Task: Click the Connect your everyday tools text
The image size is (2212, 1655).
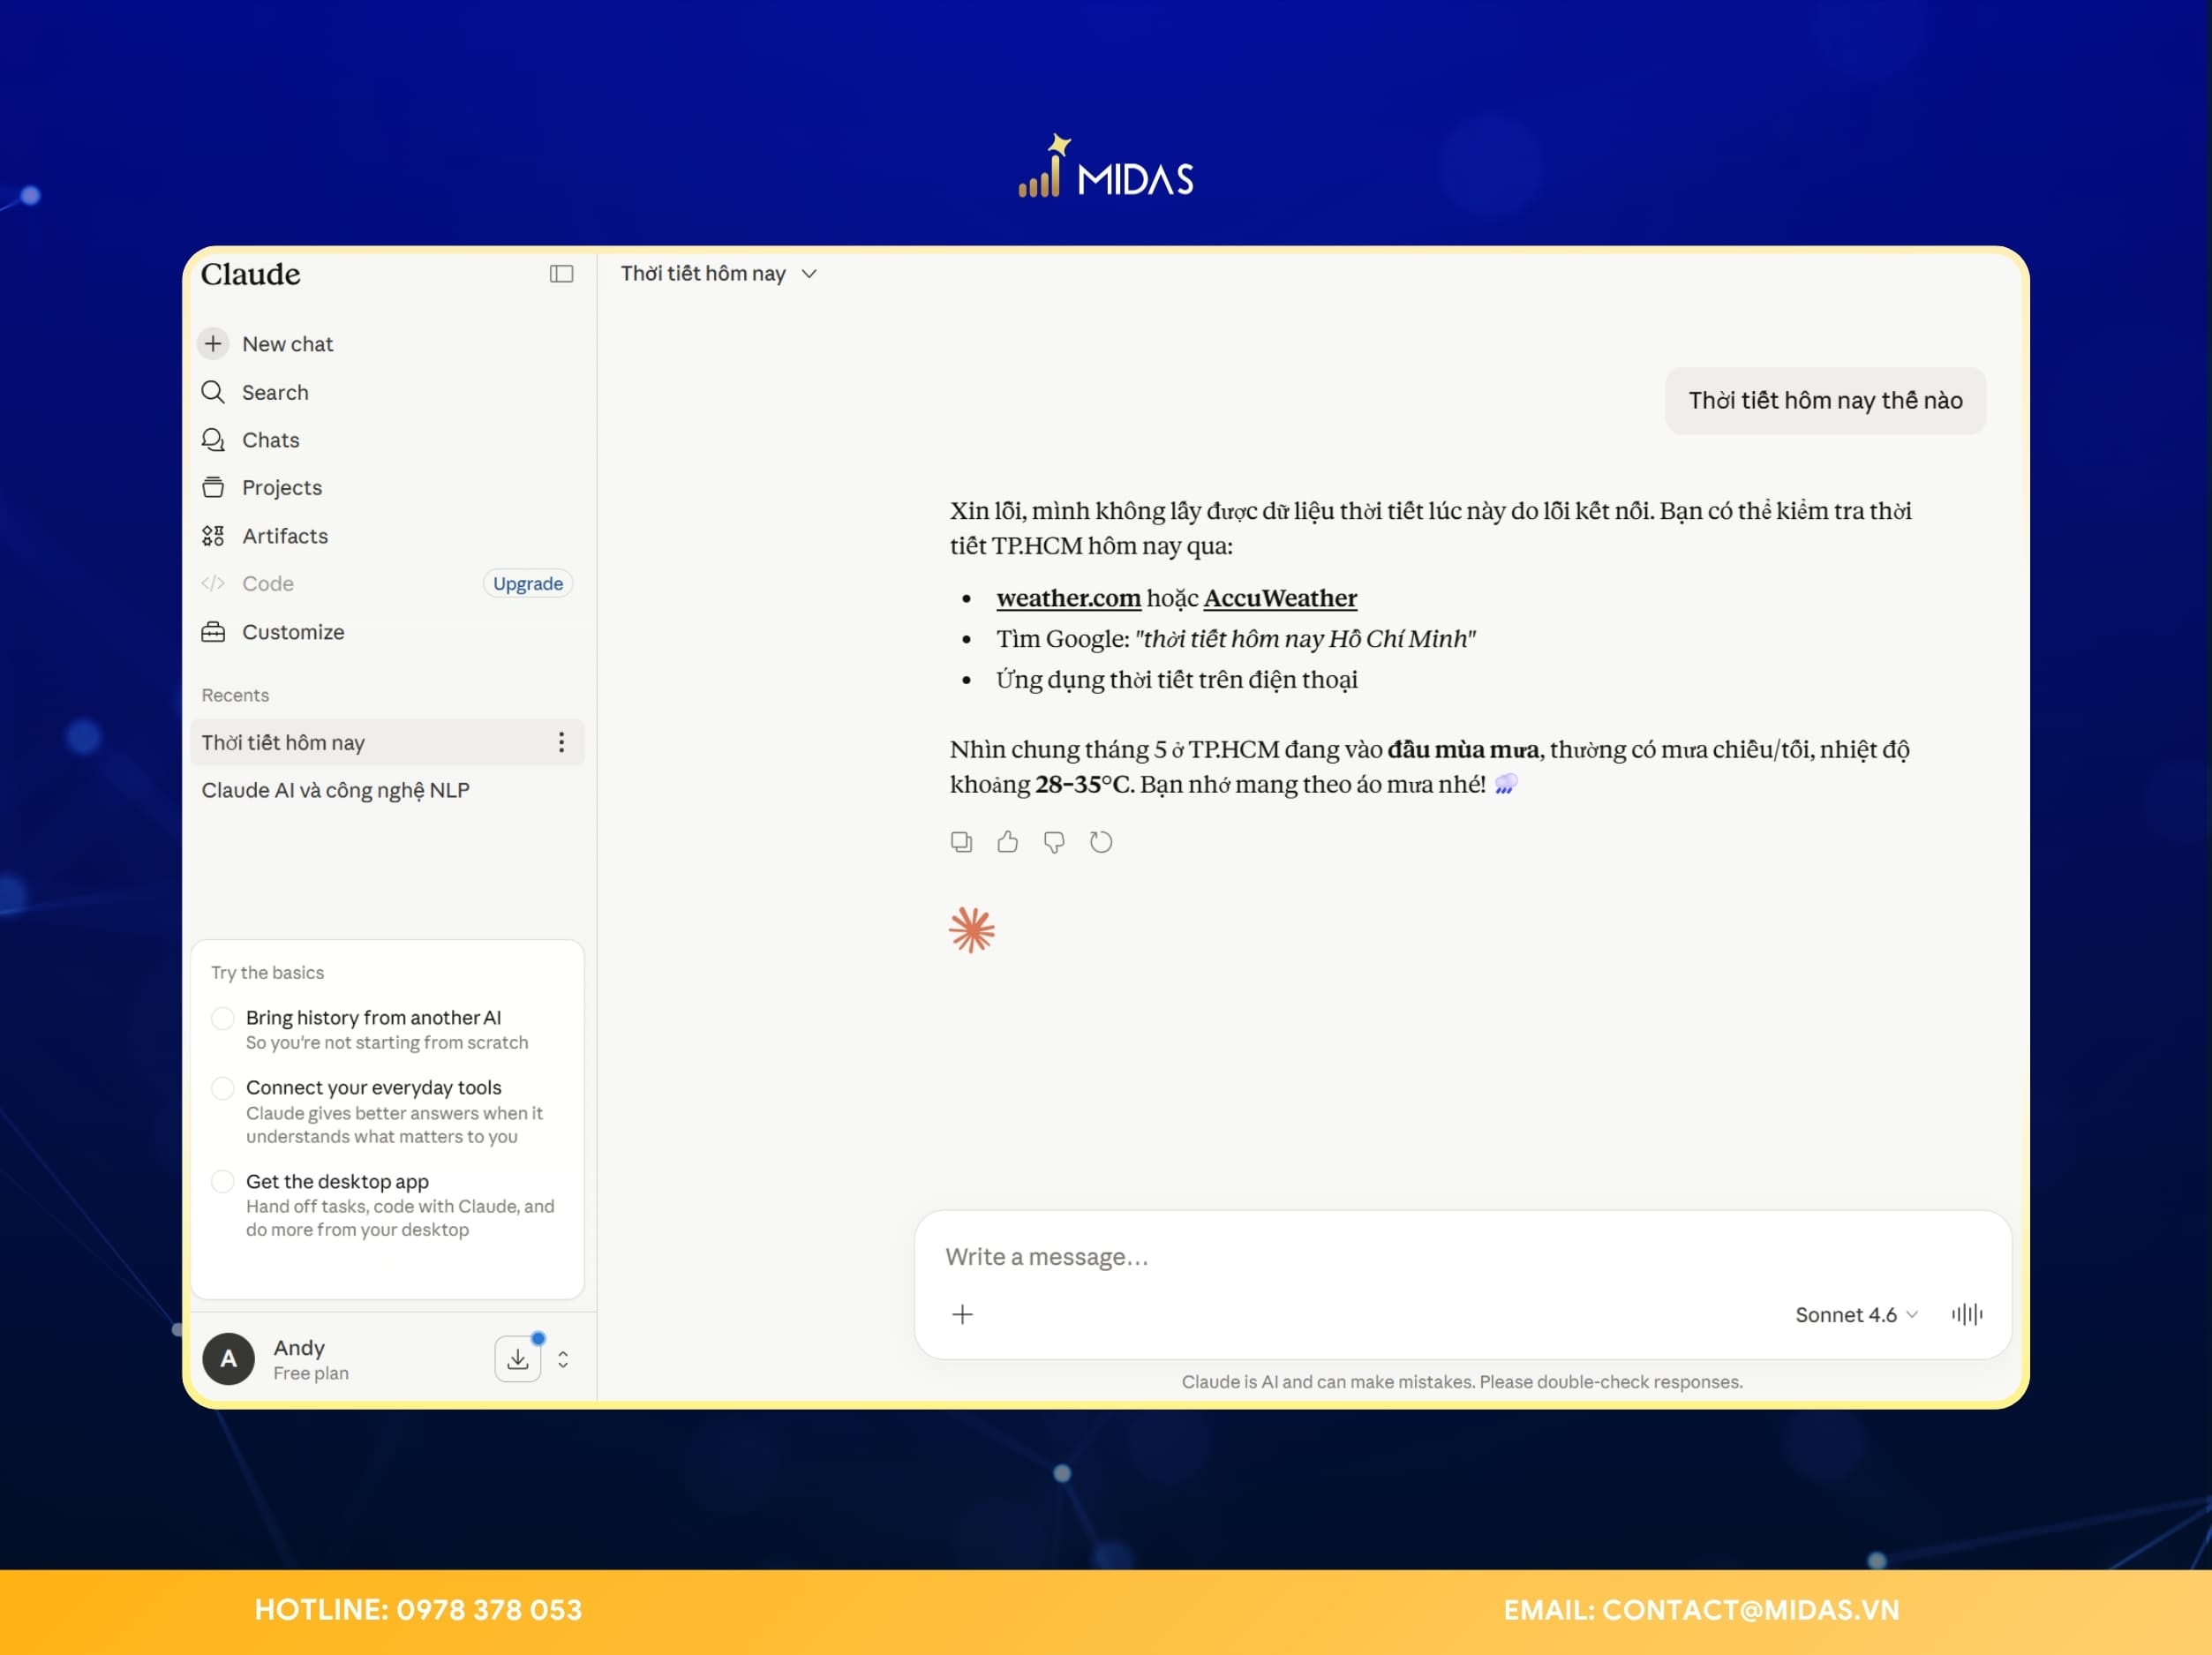Action: click(373, 1088)
